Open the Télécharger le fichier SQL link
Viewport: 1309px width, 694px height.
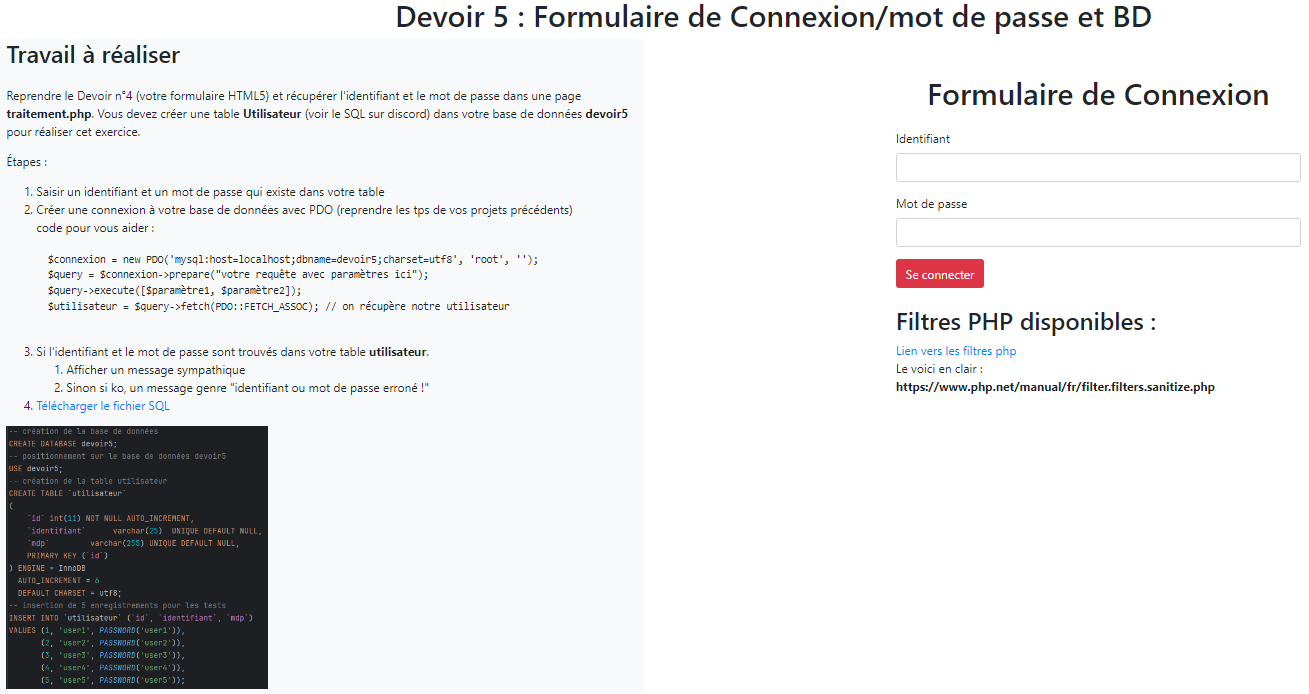[x=103, y=406]
